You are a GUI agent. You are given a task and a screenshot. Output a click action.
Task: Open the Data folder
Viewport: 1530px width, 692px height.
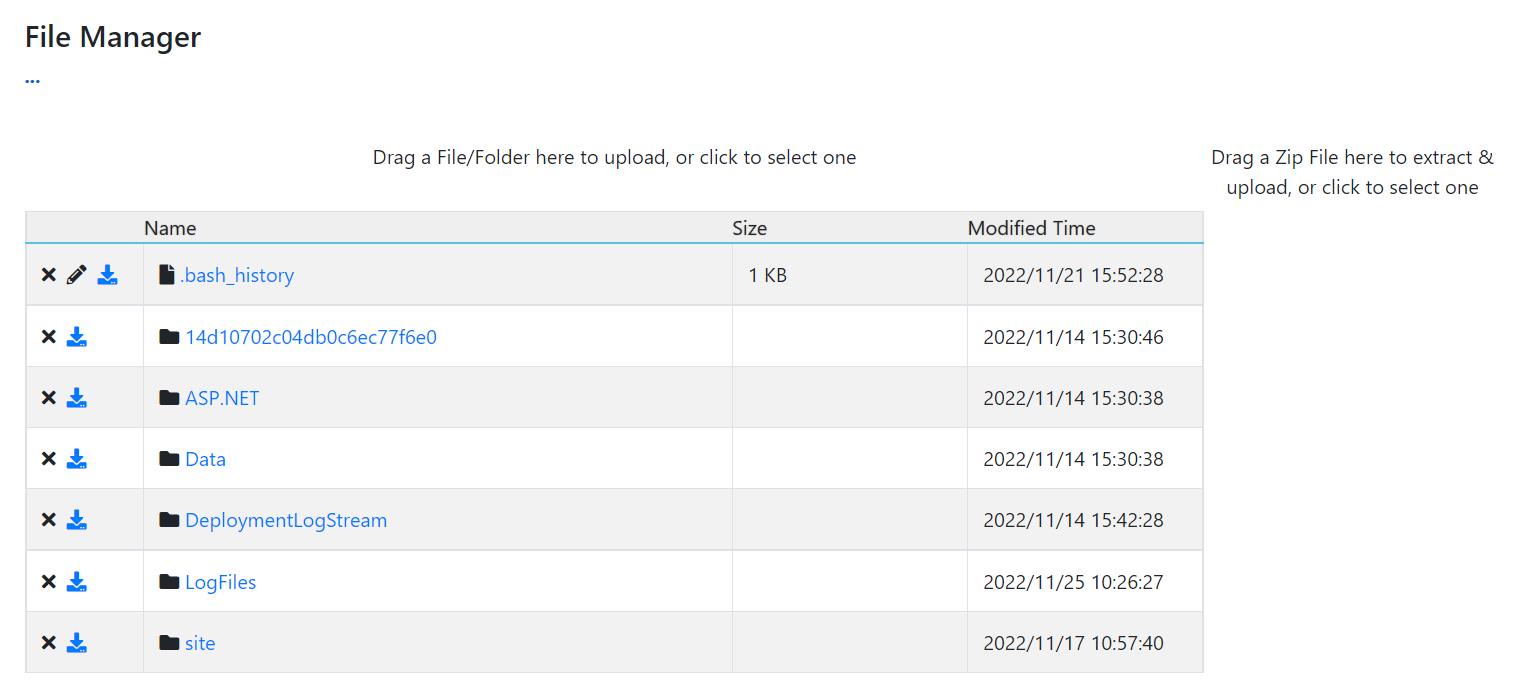205,459
